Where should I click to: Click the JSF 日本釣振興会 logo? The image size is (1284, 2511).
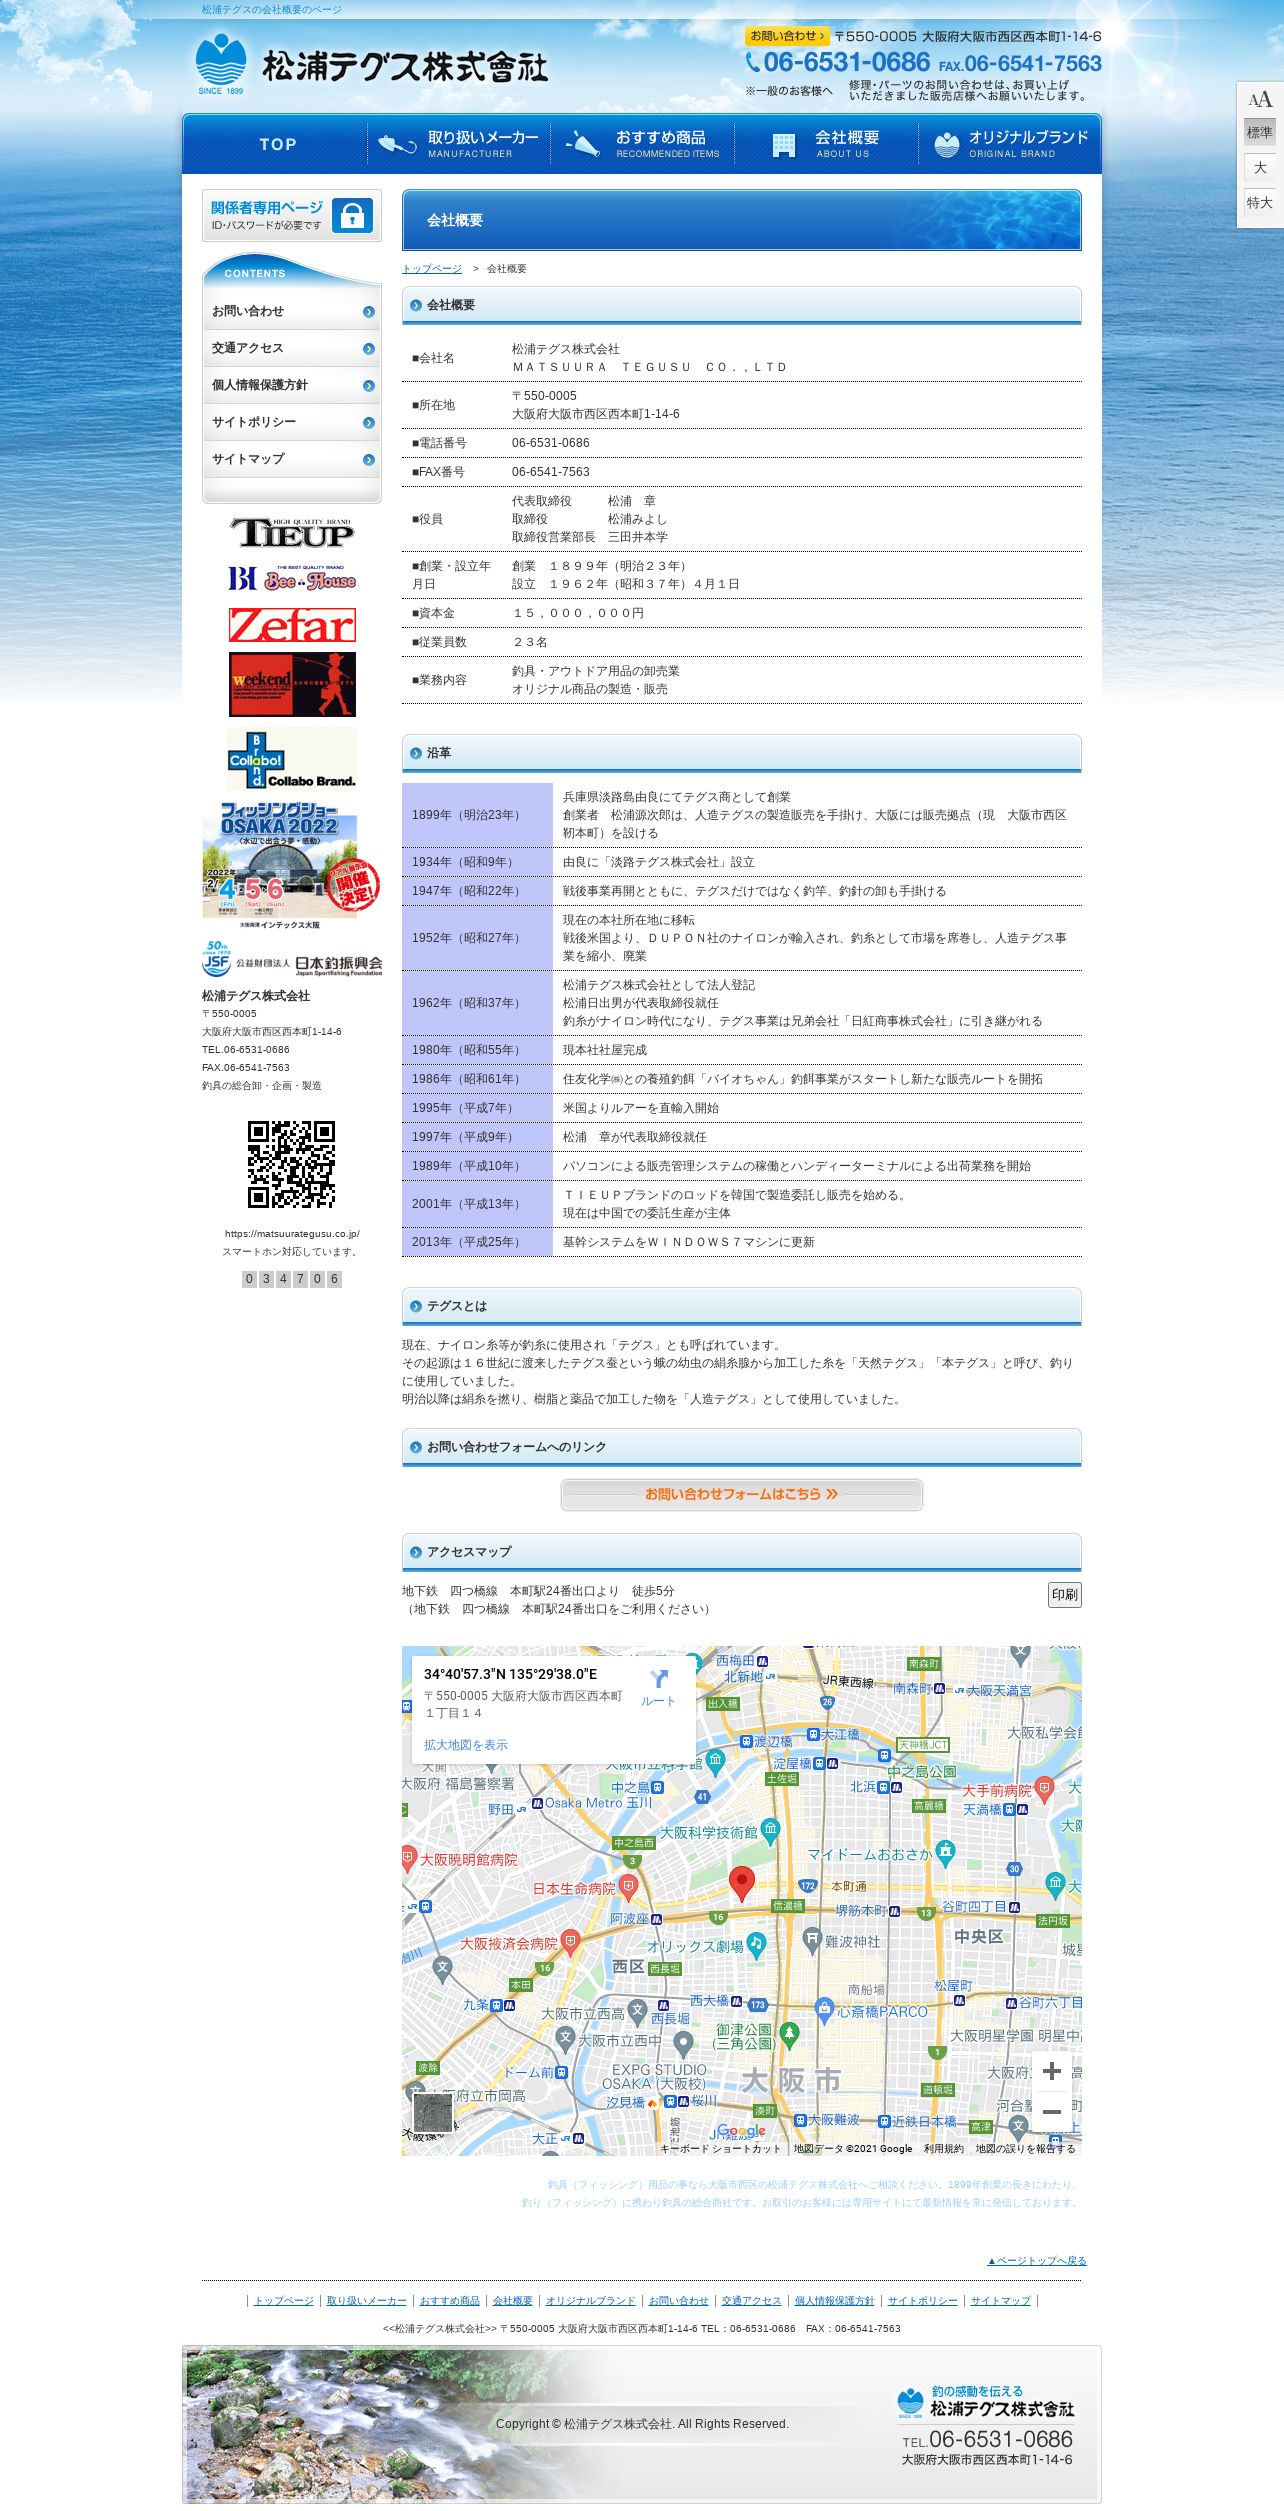point(292,959)
